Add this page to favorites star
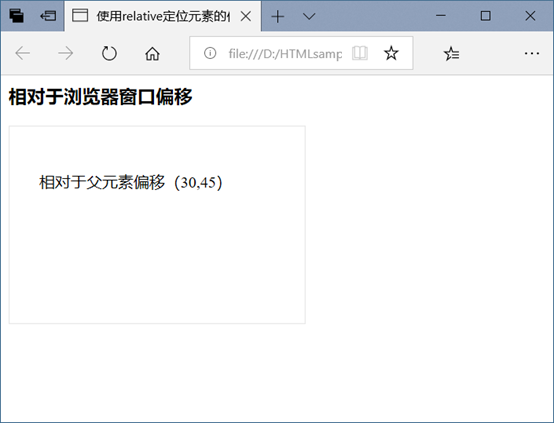 coord(391,53)
